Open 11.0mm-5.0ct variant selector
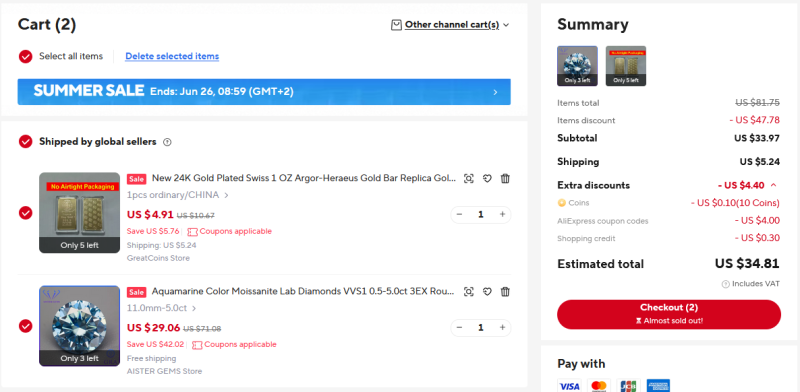This screenshot has height=392, width=800. click(161, 308)
